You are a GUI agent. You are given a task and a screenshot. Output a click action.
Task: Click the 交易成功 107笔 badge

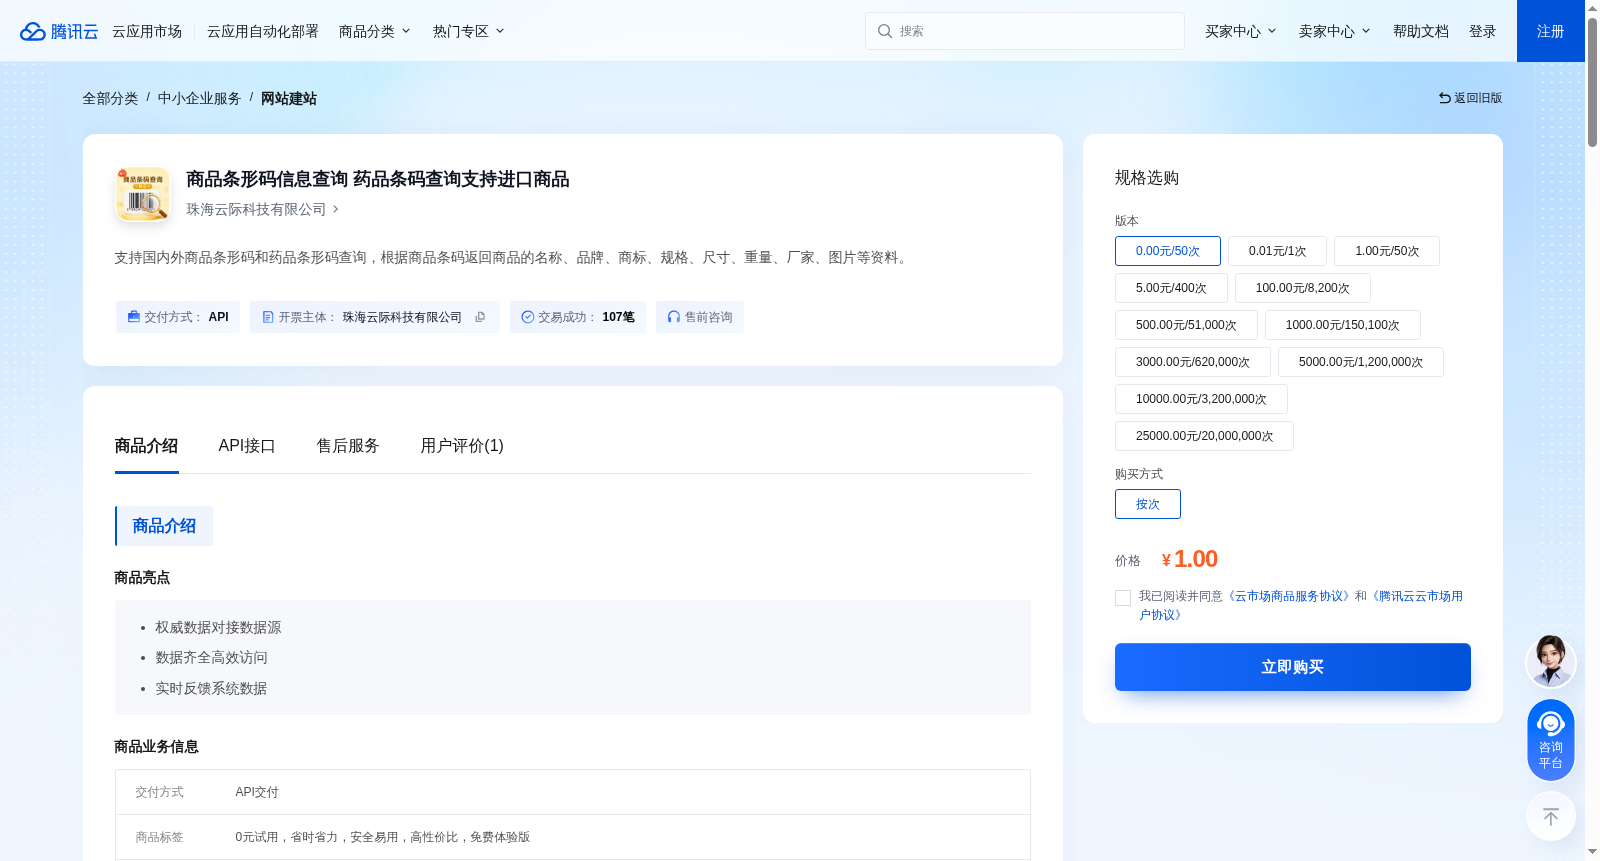tap(578, 317)
